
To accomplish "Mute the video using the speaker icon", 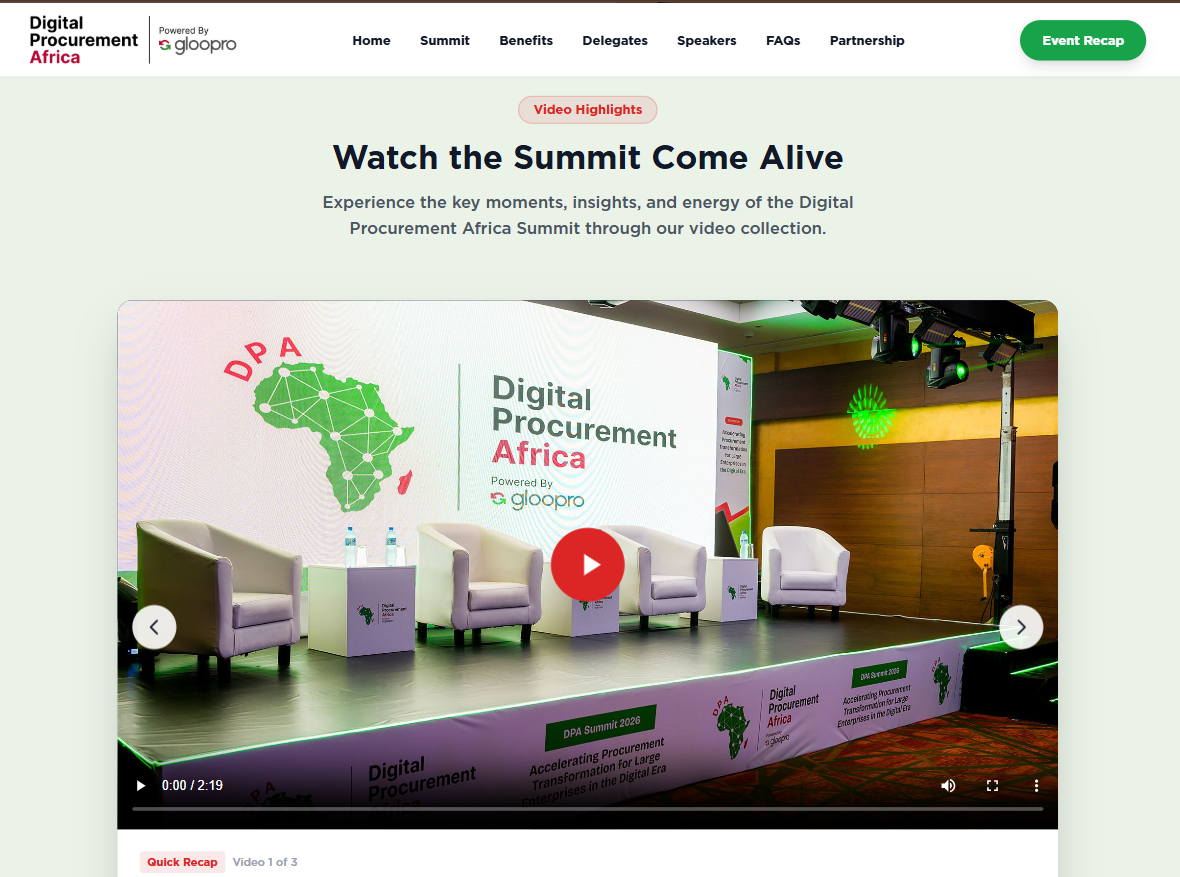I will [948, 785].
